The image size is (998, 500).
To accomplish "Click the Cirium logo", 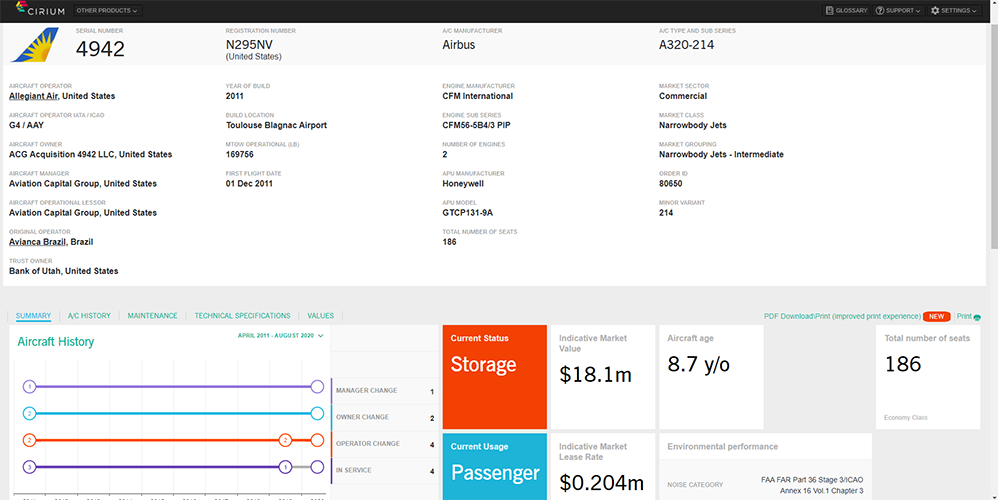I will [41, 10].
